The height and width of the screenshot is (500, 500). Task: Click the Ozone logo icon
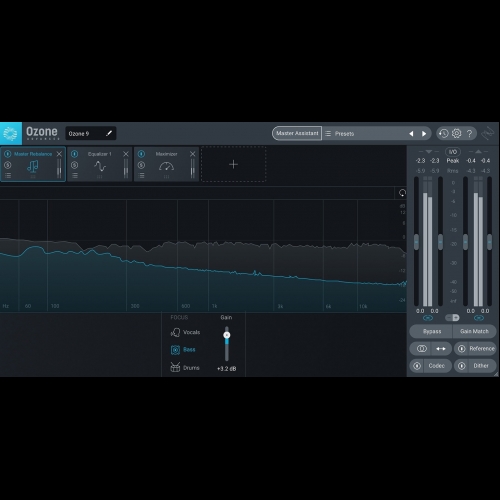point(11,133)
